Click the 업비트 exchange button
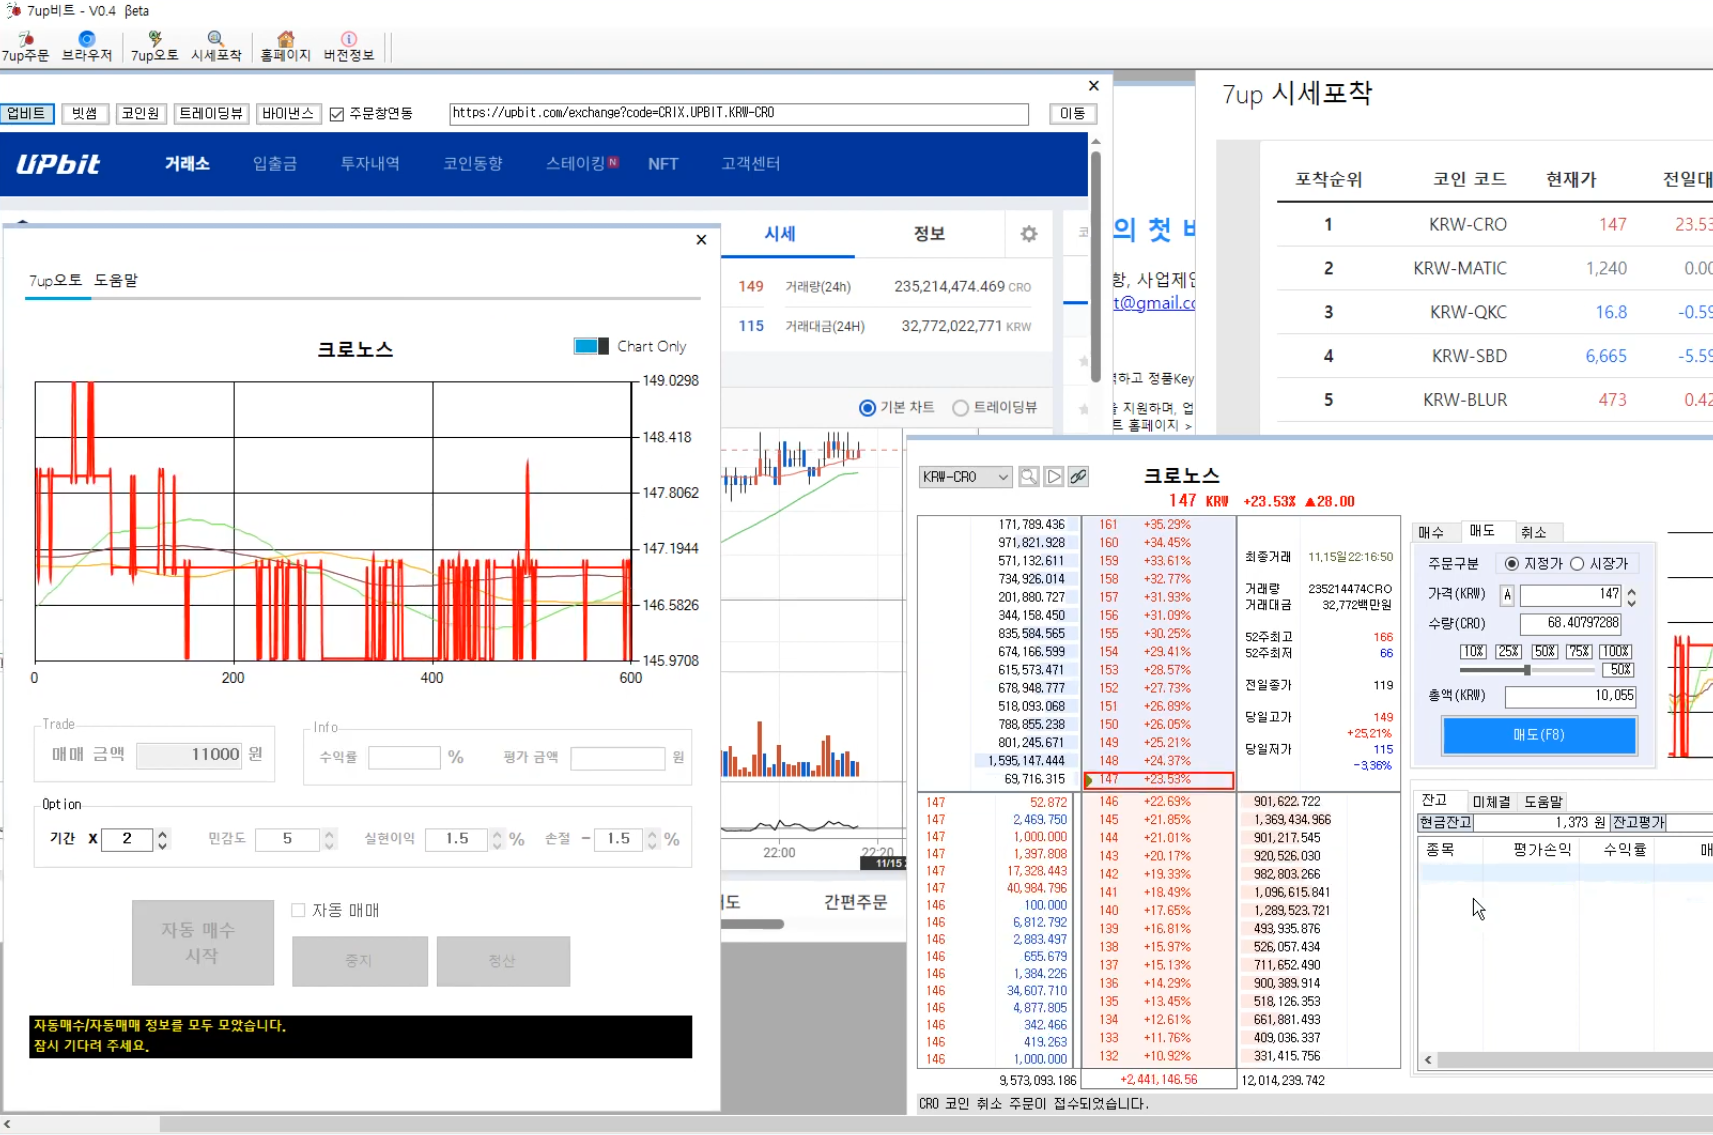The height and width of the screenshot is (1135, 1713). coord(27,114)
